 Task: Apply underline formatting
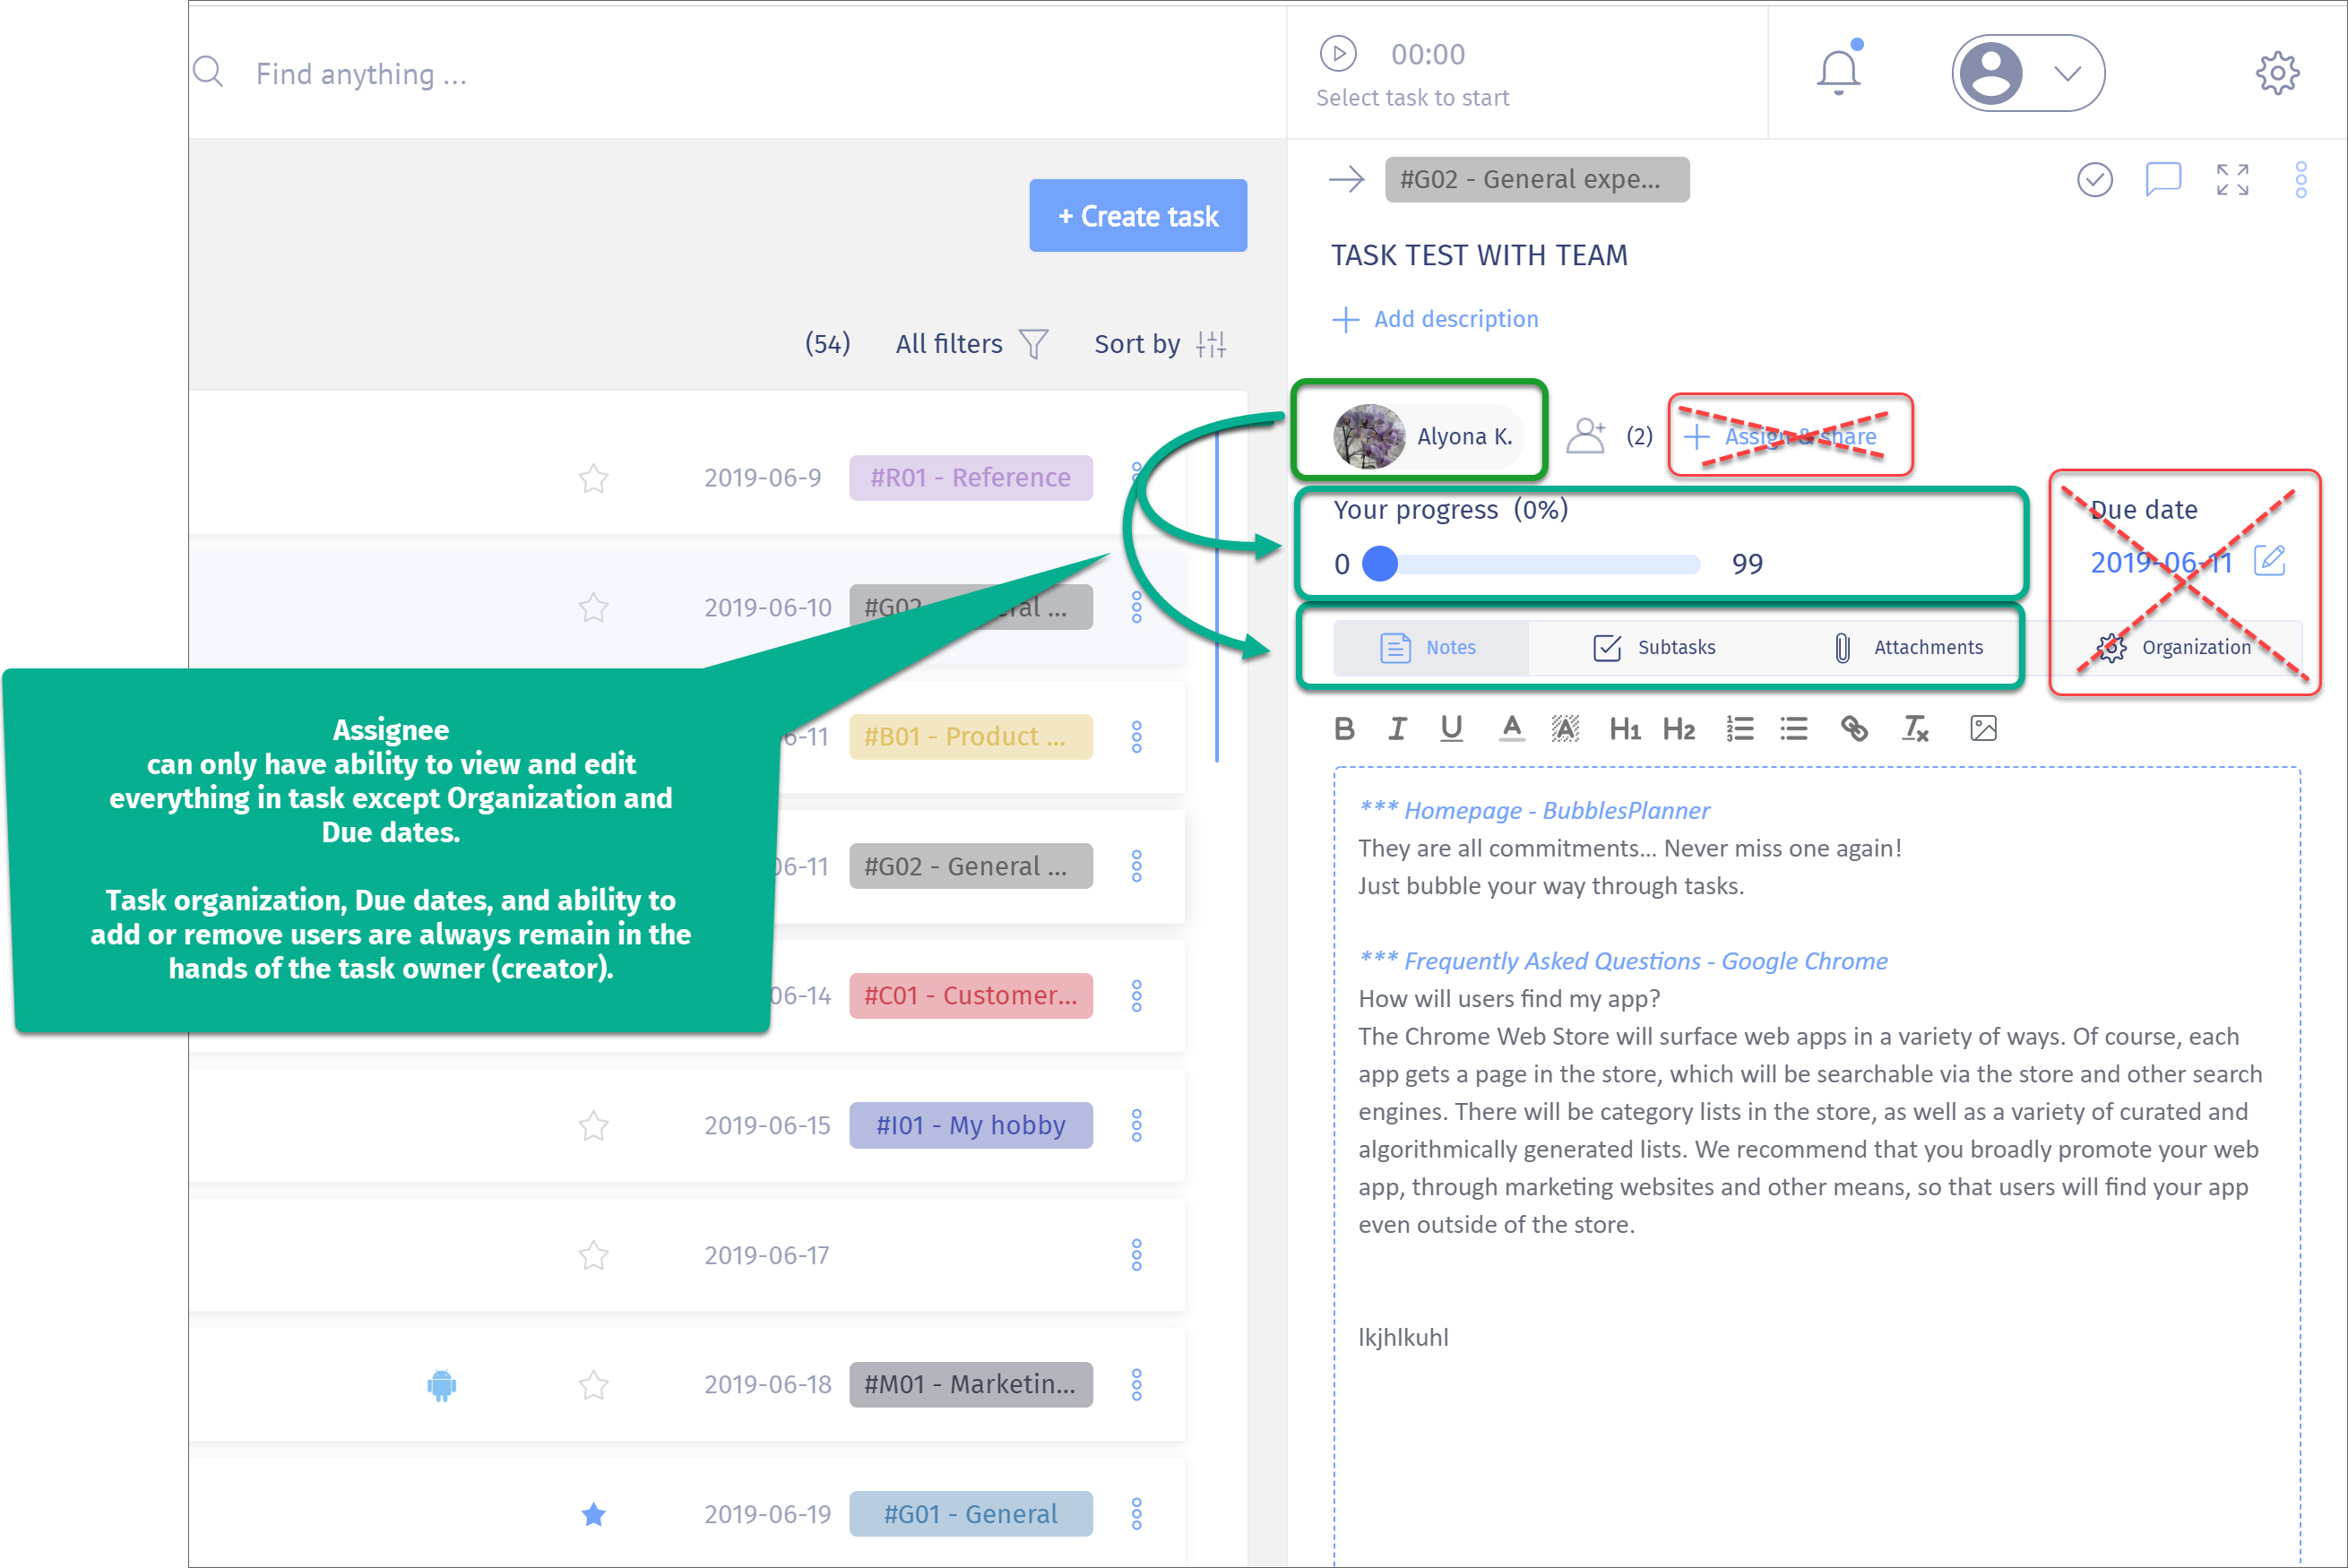(1451, 729)
